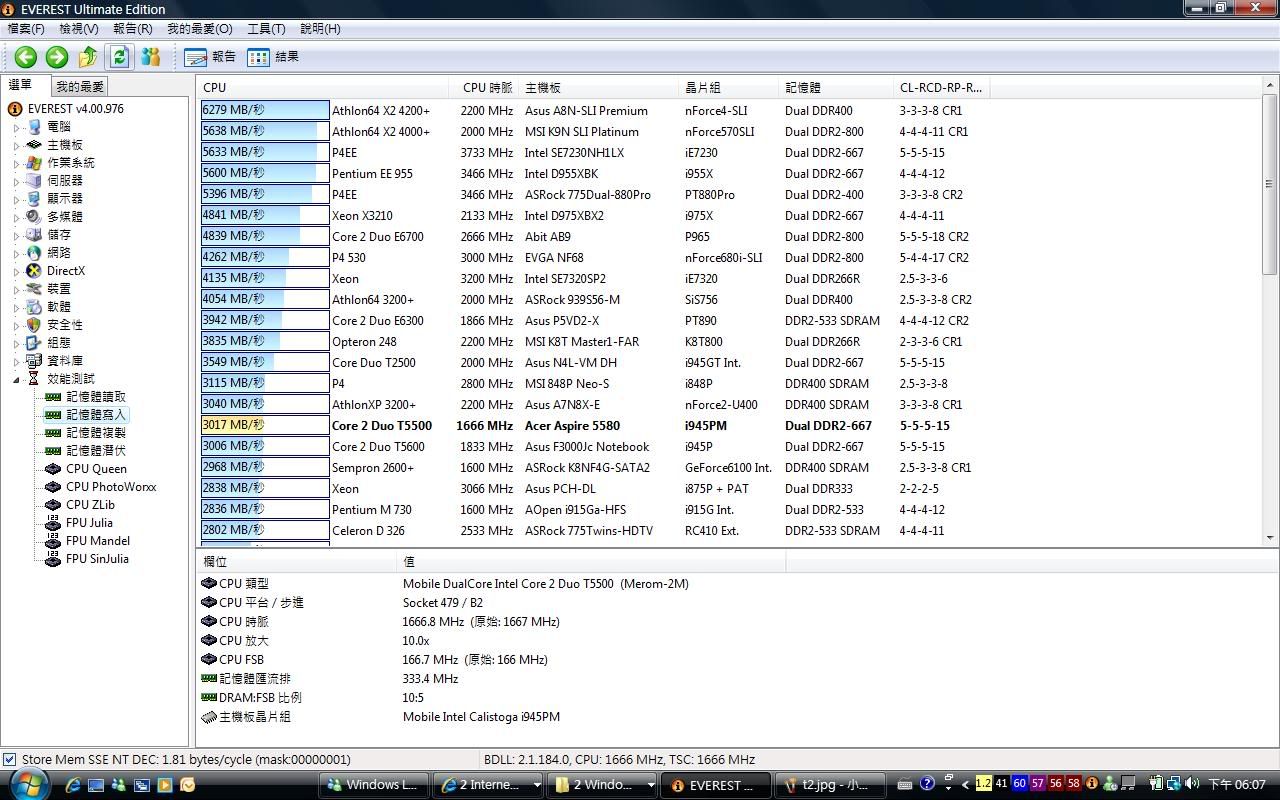Sort by the CL-RCD-RP-R... column header

[942, 87]
